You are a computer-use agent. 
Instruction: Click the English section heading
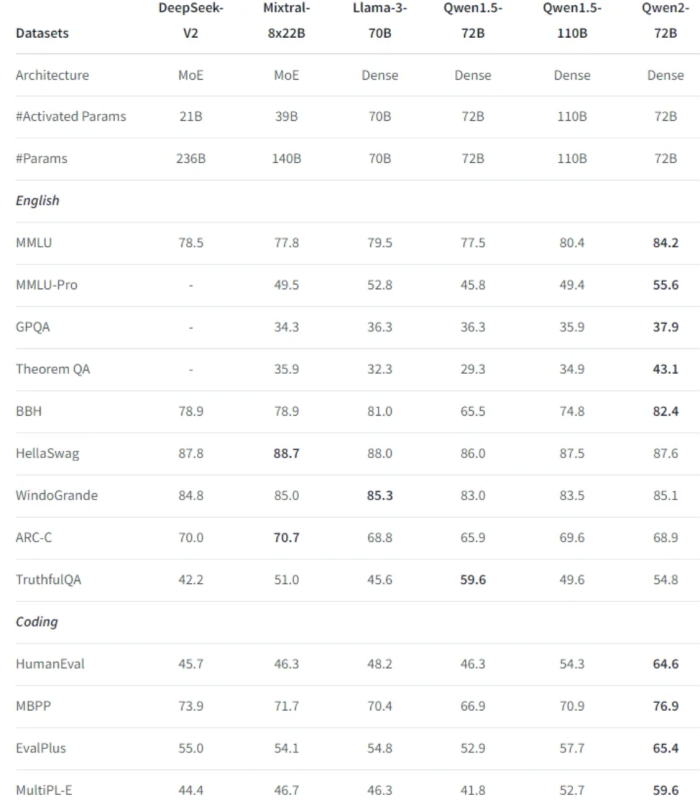[37, 201]
